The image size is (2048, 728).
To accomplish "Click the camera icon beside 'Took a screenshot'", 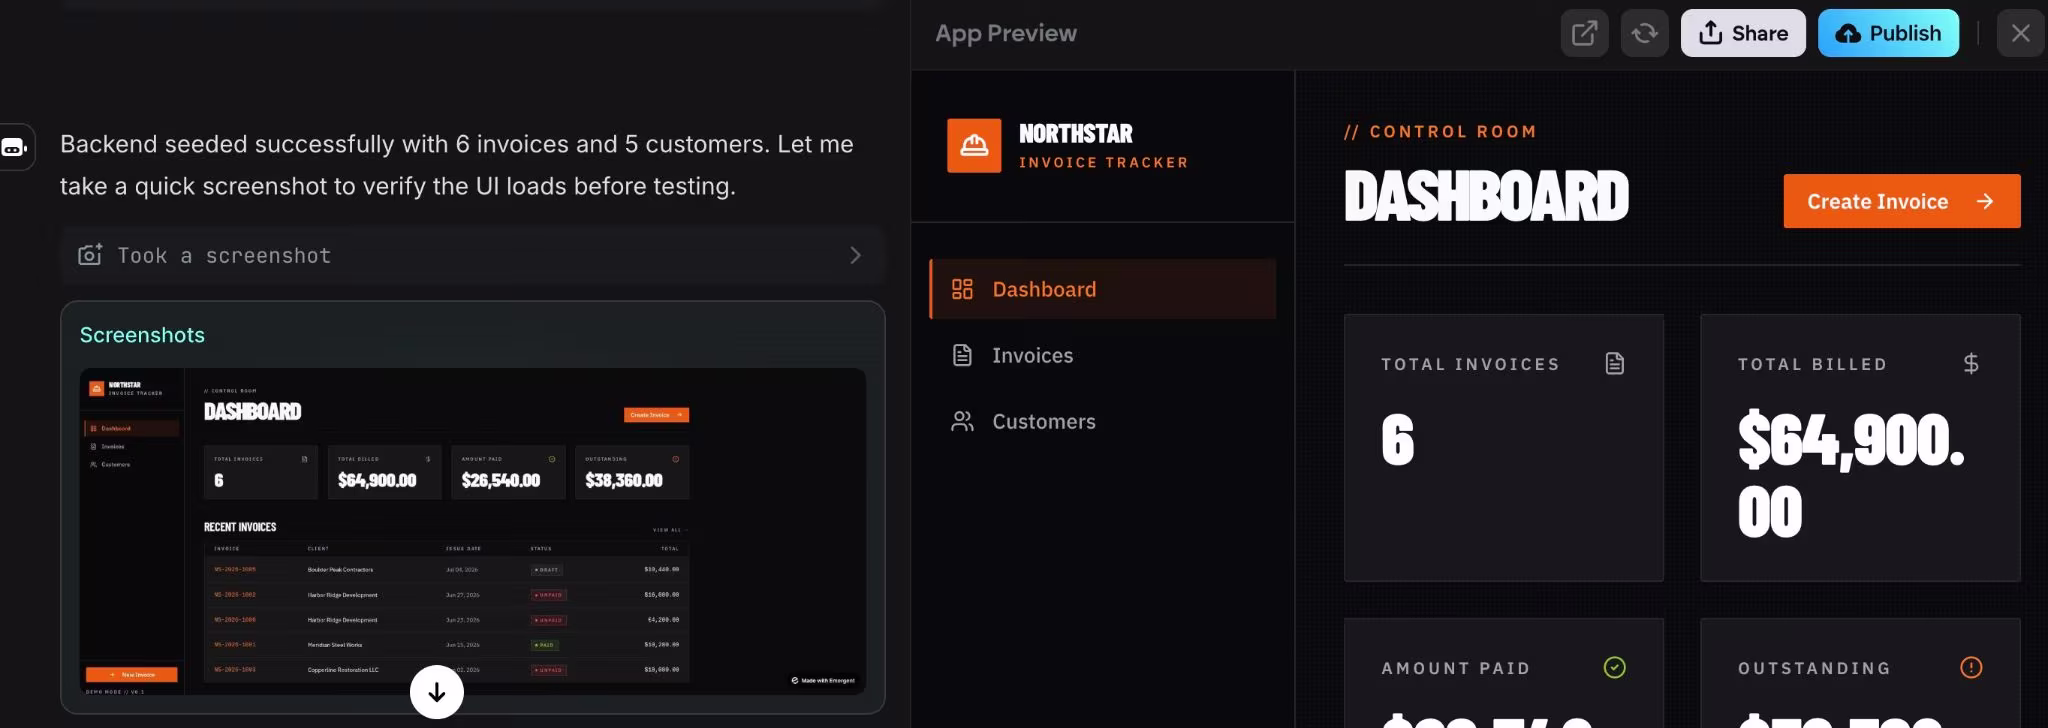I will [x=90, y=255].
